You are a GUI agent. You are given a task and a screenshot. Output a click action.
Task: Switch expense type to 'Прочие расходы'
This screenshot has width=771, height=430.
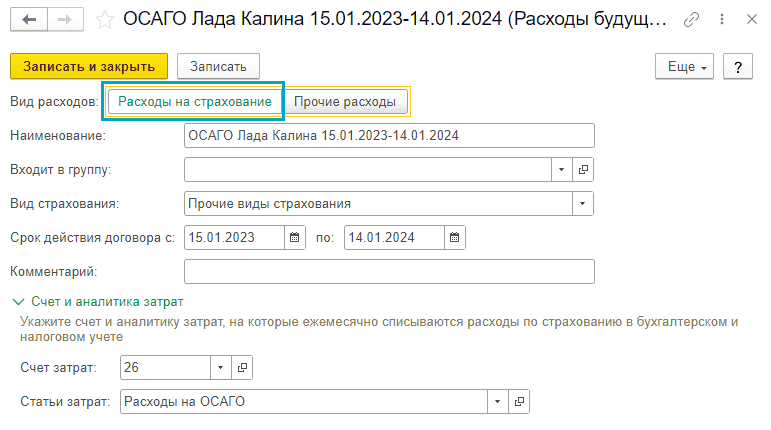tap(344, 102)
